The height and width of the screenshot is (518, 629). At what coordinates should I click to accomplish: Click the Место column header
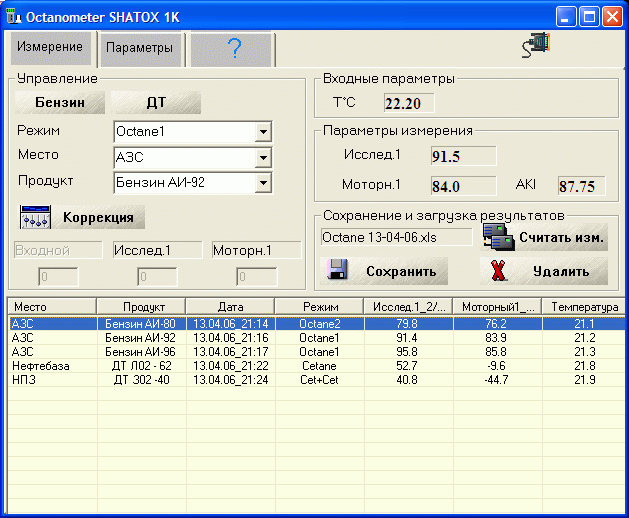click(52, 307)
